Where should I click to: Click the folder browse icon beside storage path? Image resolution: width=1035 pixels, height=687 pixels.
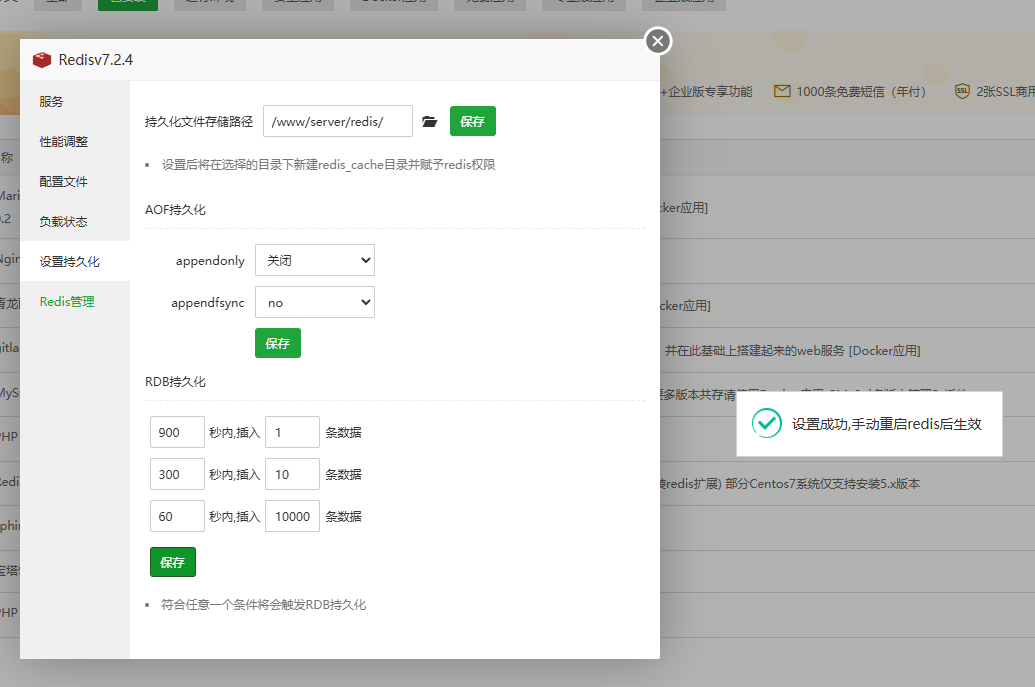pos(430,121)
